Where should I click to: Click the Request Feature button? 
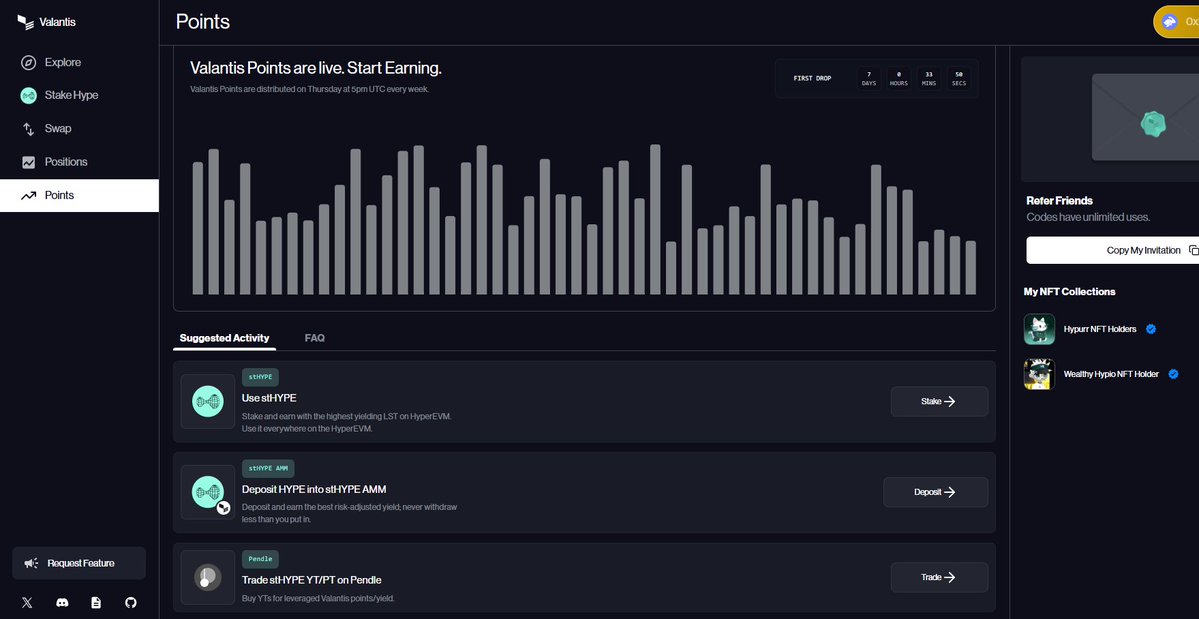coord(79,563)
